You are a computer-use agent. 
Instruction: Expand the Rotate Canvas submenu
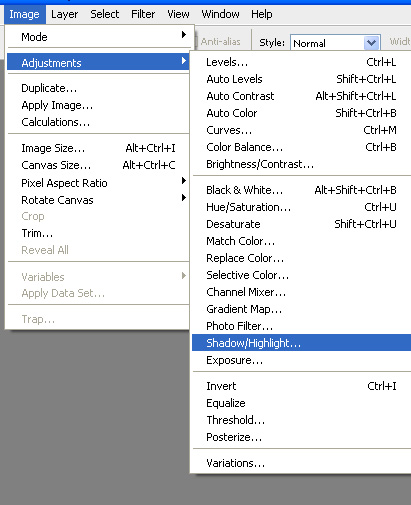[x=98, y=200]
